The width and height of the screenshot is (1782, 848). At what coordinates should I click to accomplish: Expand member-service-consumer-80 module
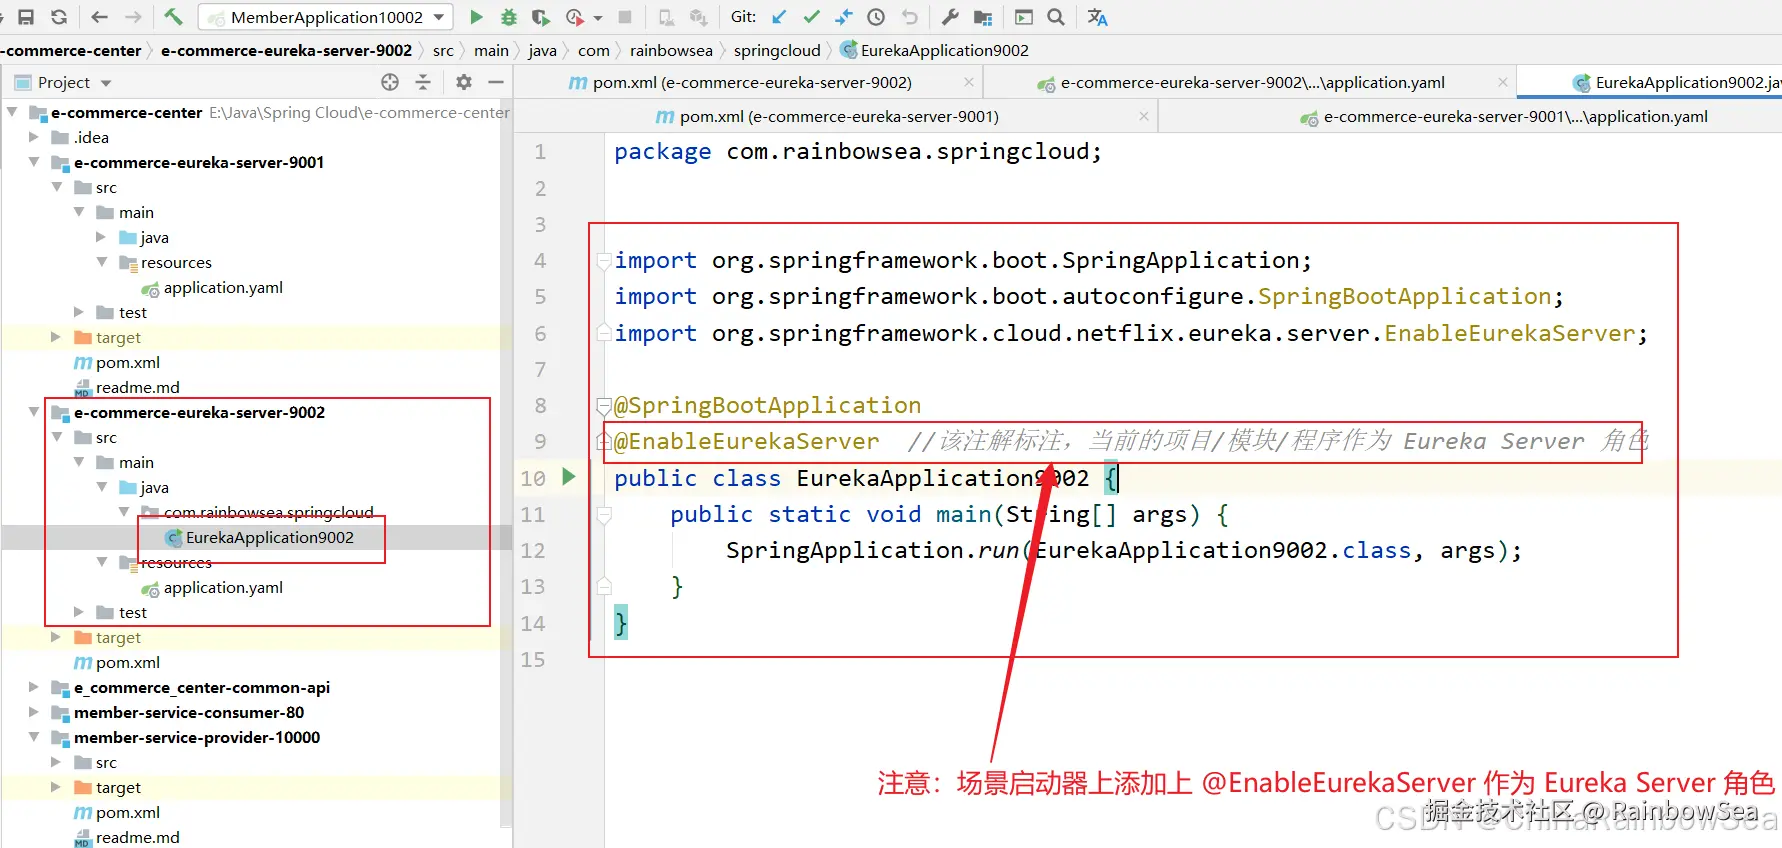click(34, 712)
